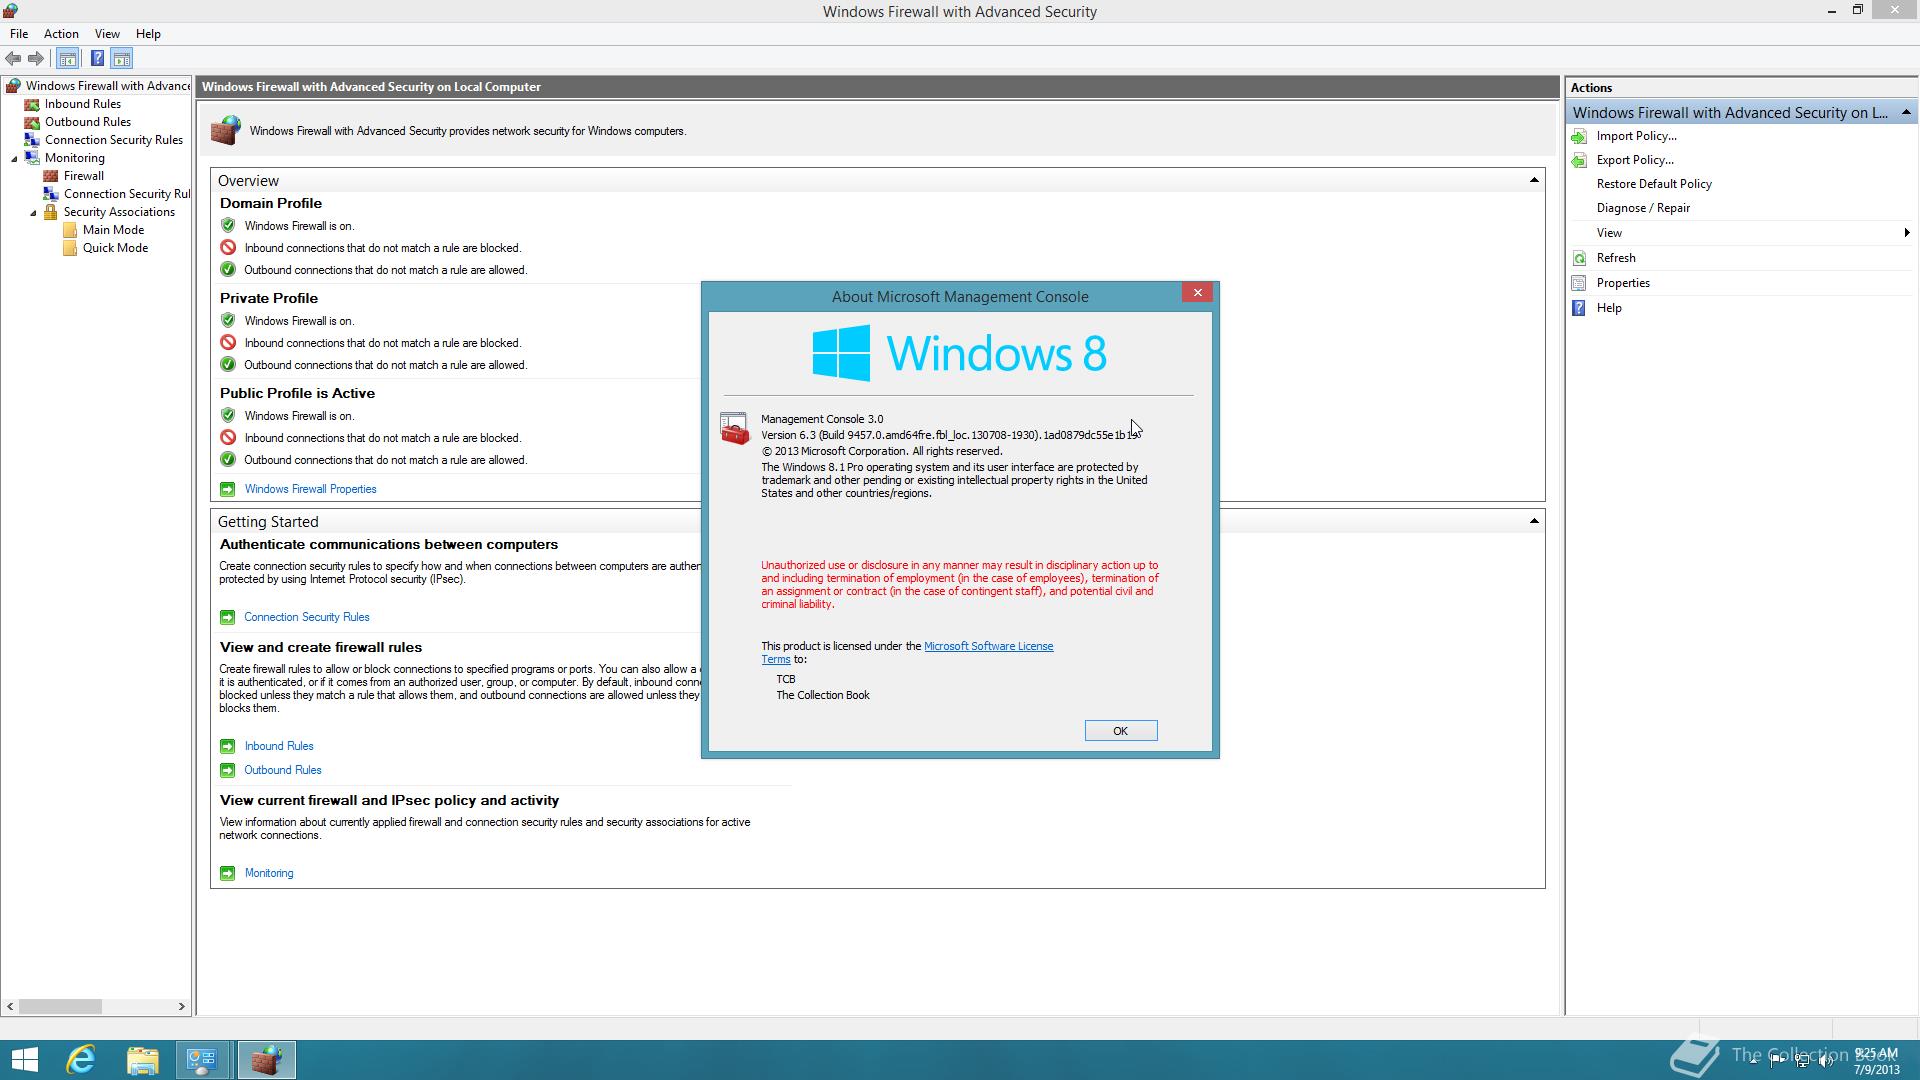Collapse the Actions pane header section
This screenshot has width=1920, height=1080.
point(1906,112)
